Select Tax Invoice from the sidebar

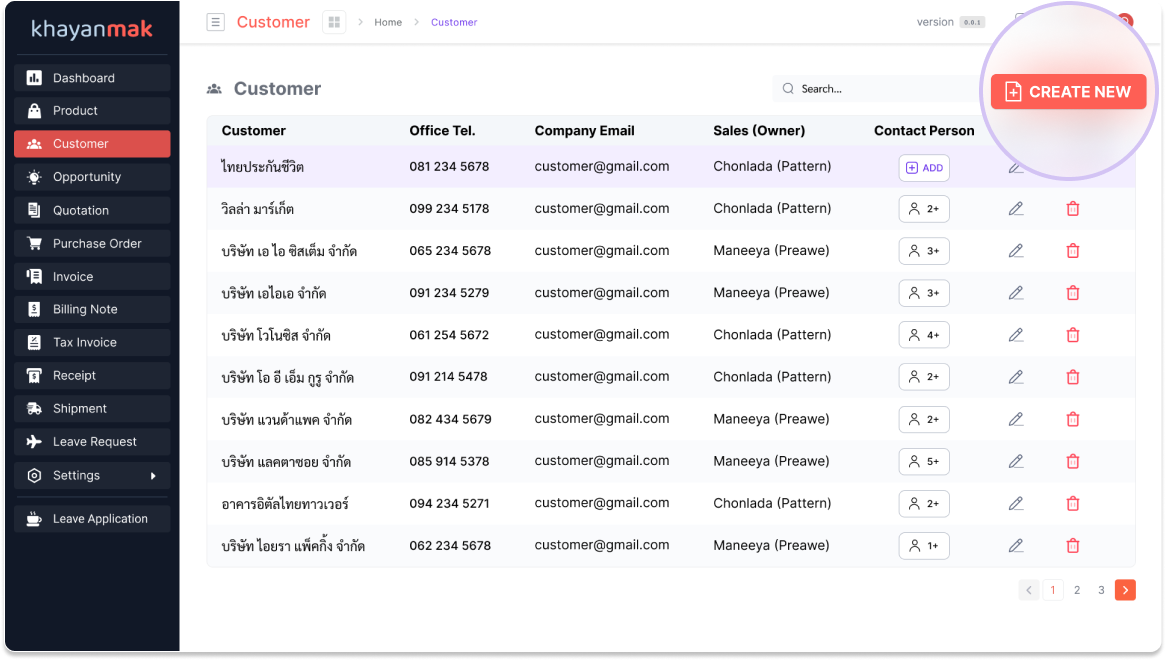coord(92,343)
